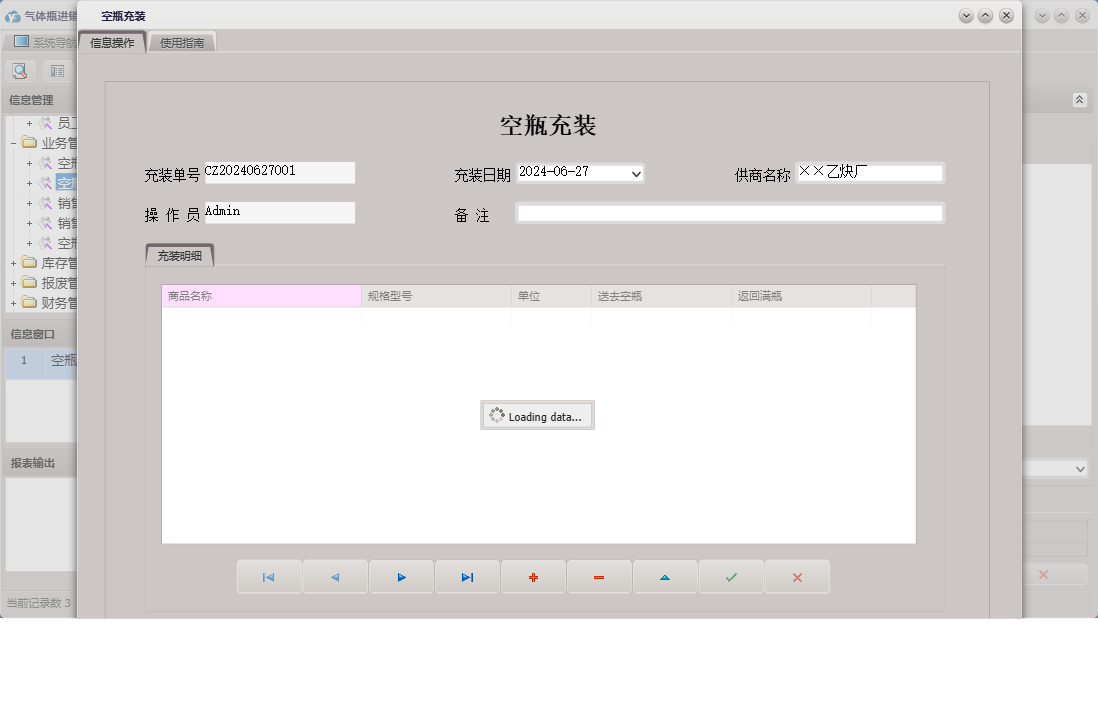Screen dimensions: 1098x725
Task: Advance to the next record
Action: [401, 576]
